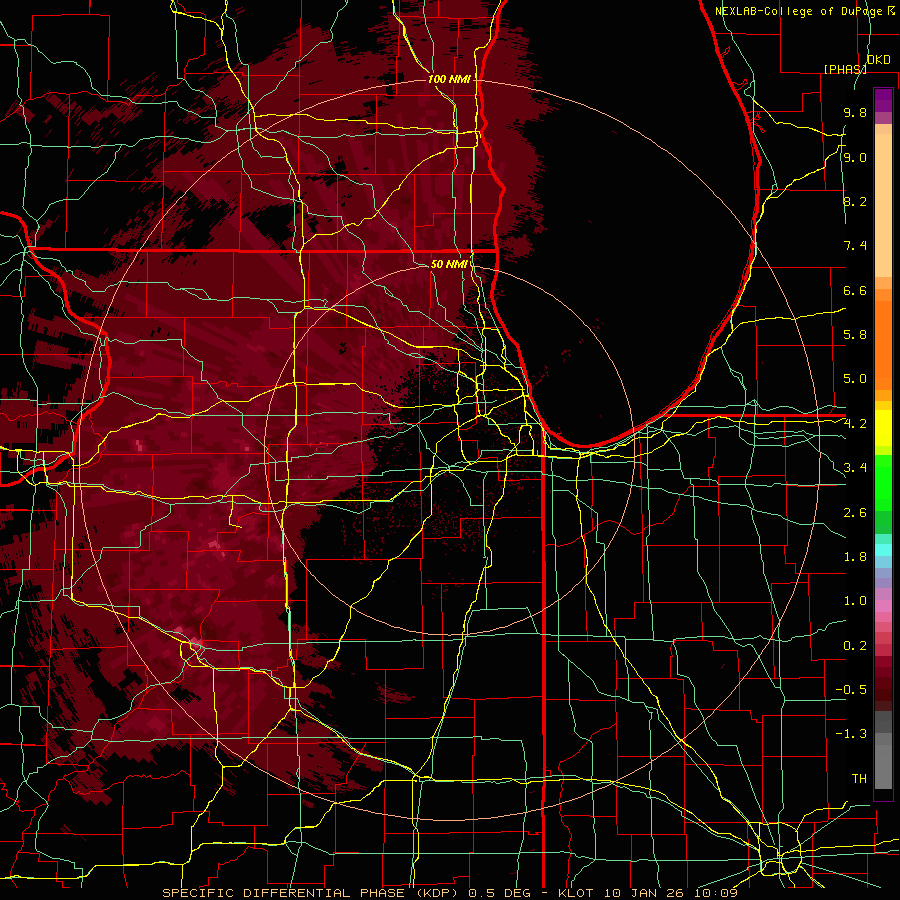Click the bright yellow band of the color scale
This screenshot has width=900, height=900.
883,428
